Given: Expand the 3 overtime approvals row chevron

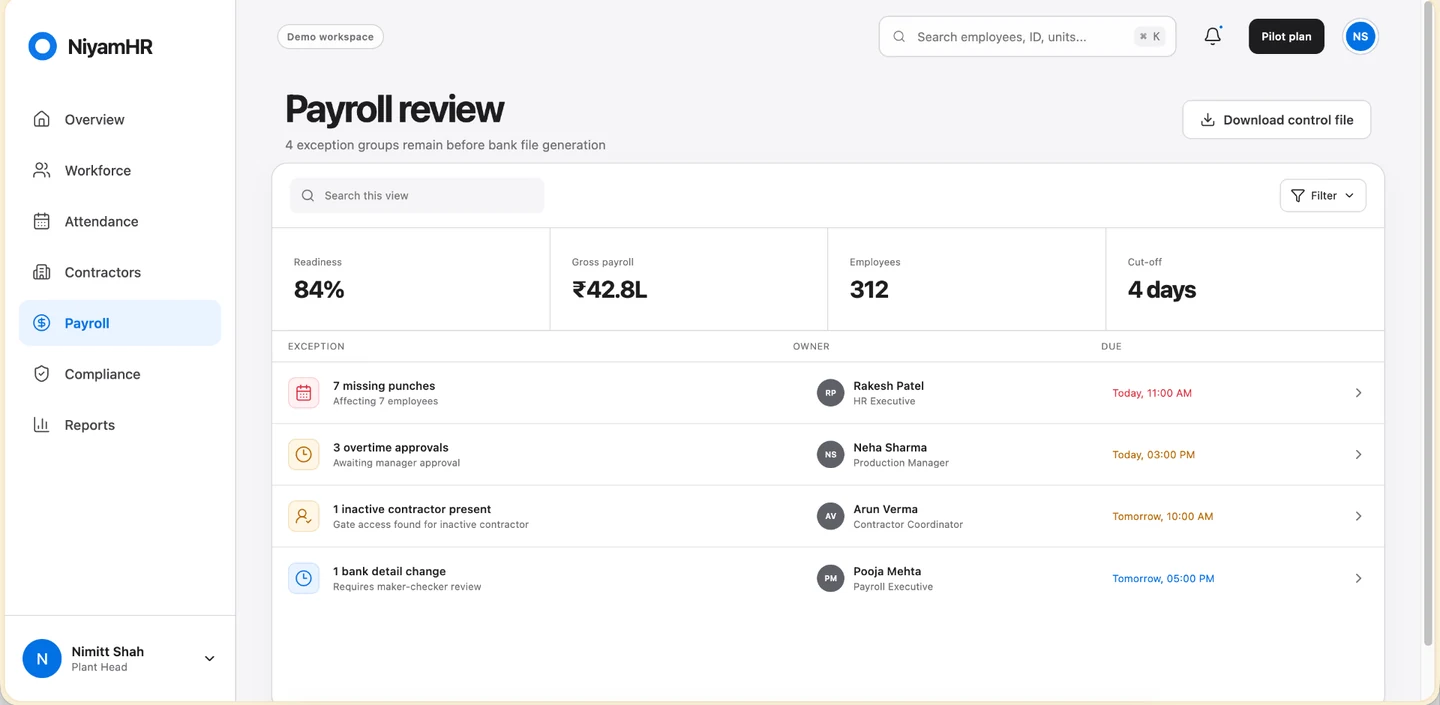Looking at the screenshot, I should (1358, 455).
